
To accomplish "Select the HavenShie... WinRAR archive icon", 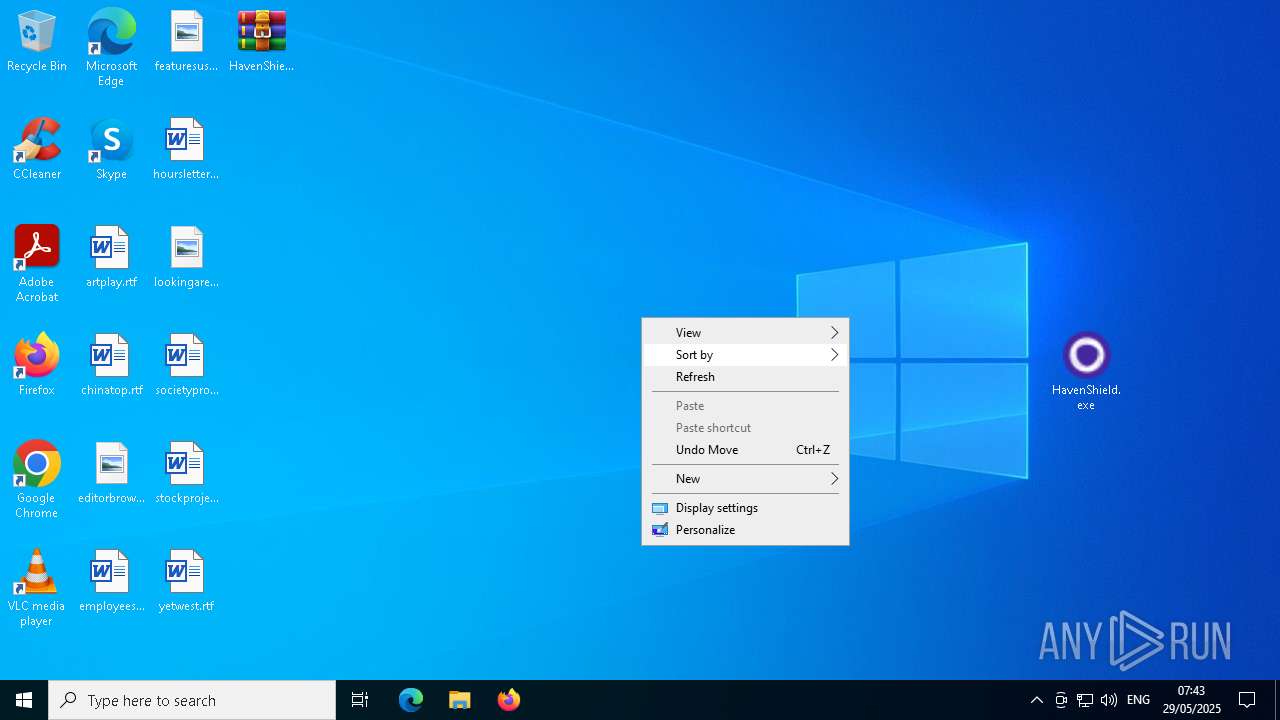I will click(261, 42).
